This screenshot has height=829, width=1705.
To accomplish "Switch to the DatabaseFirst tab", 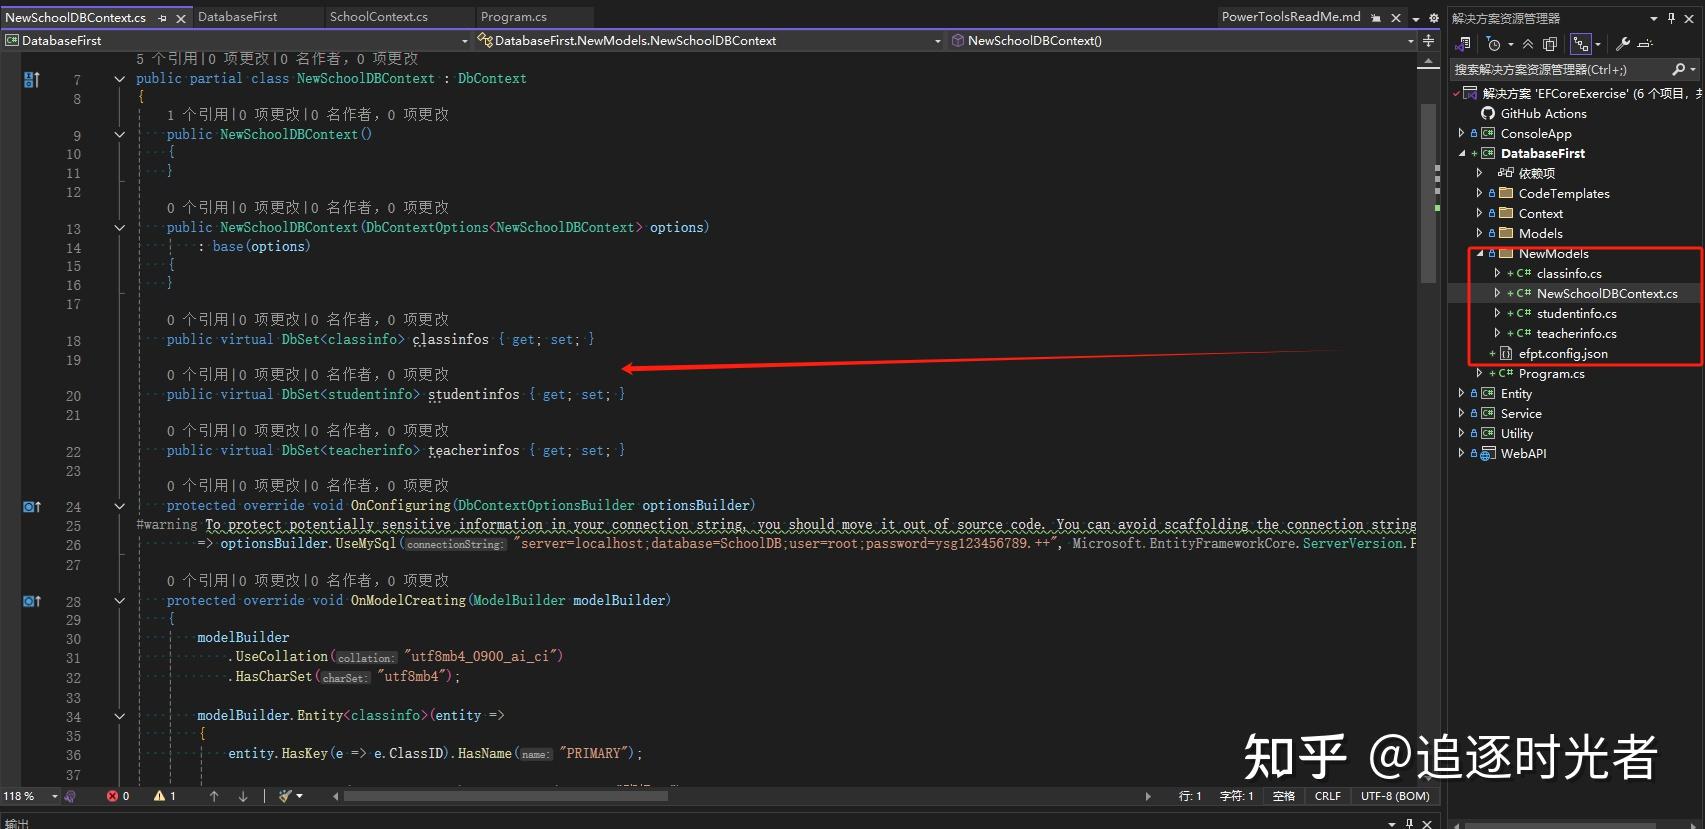I will click(x=238, y=17).
